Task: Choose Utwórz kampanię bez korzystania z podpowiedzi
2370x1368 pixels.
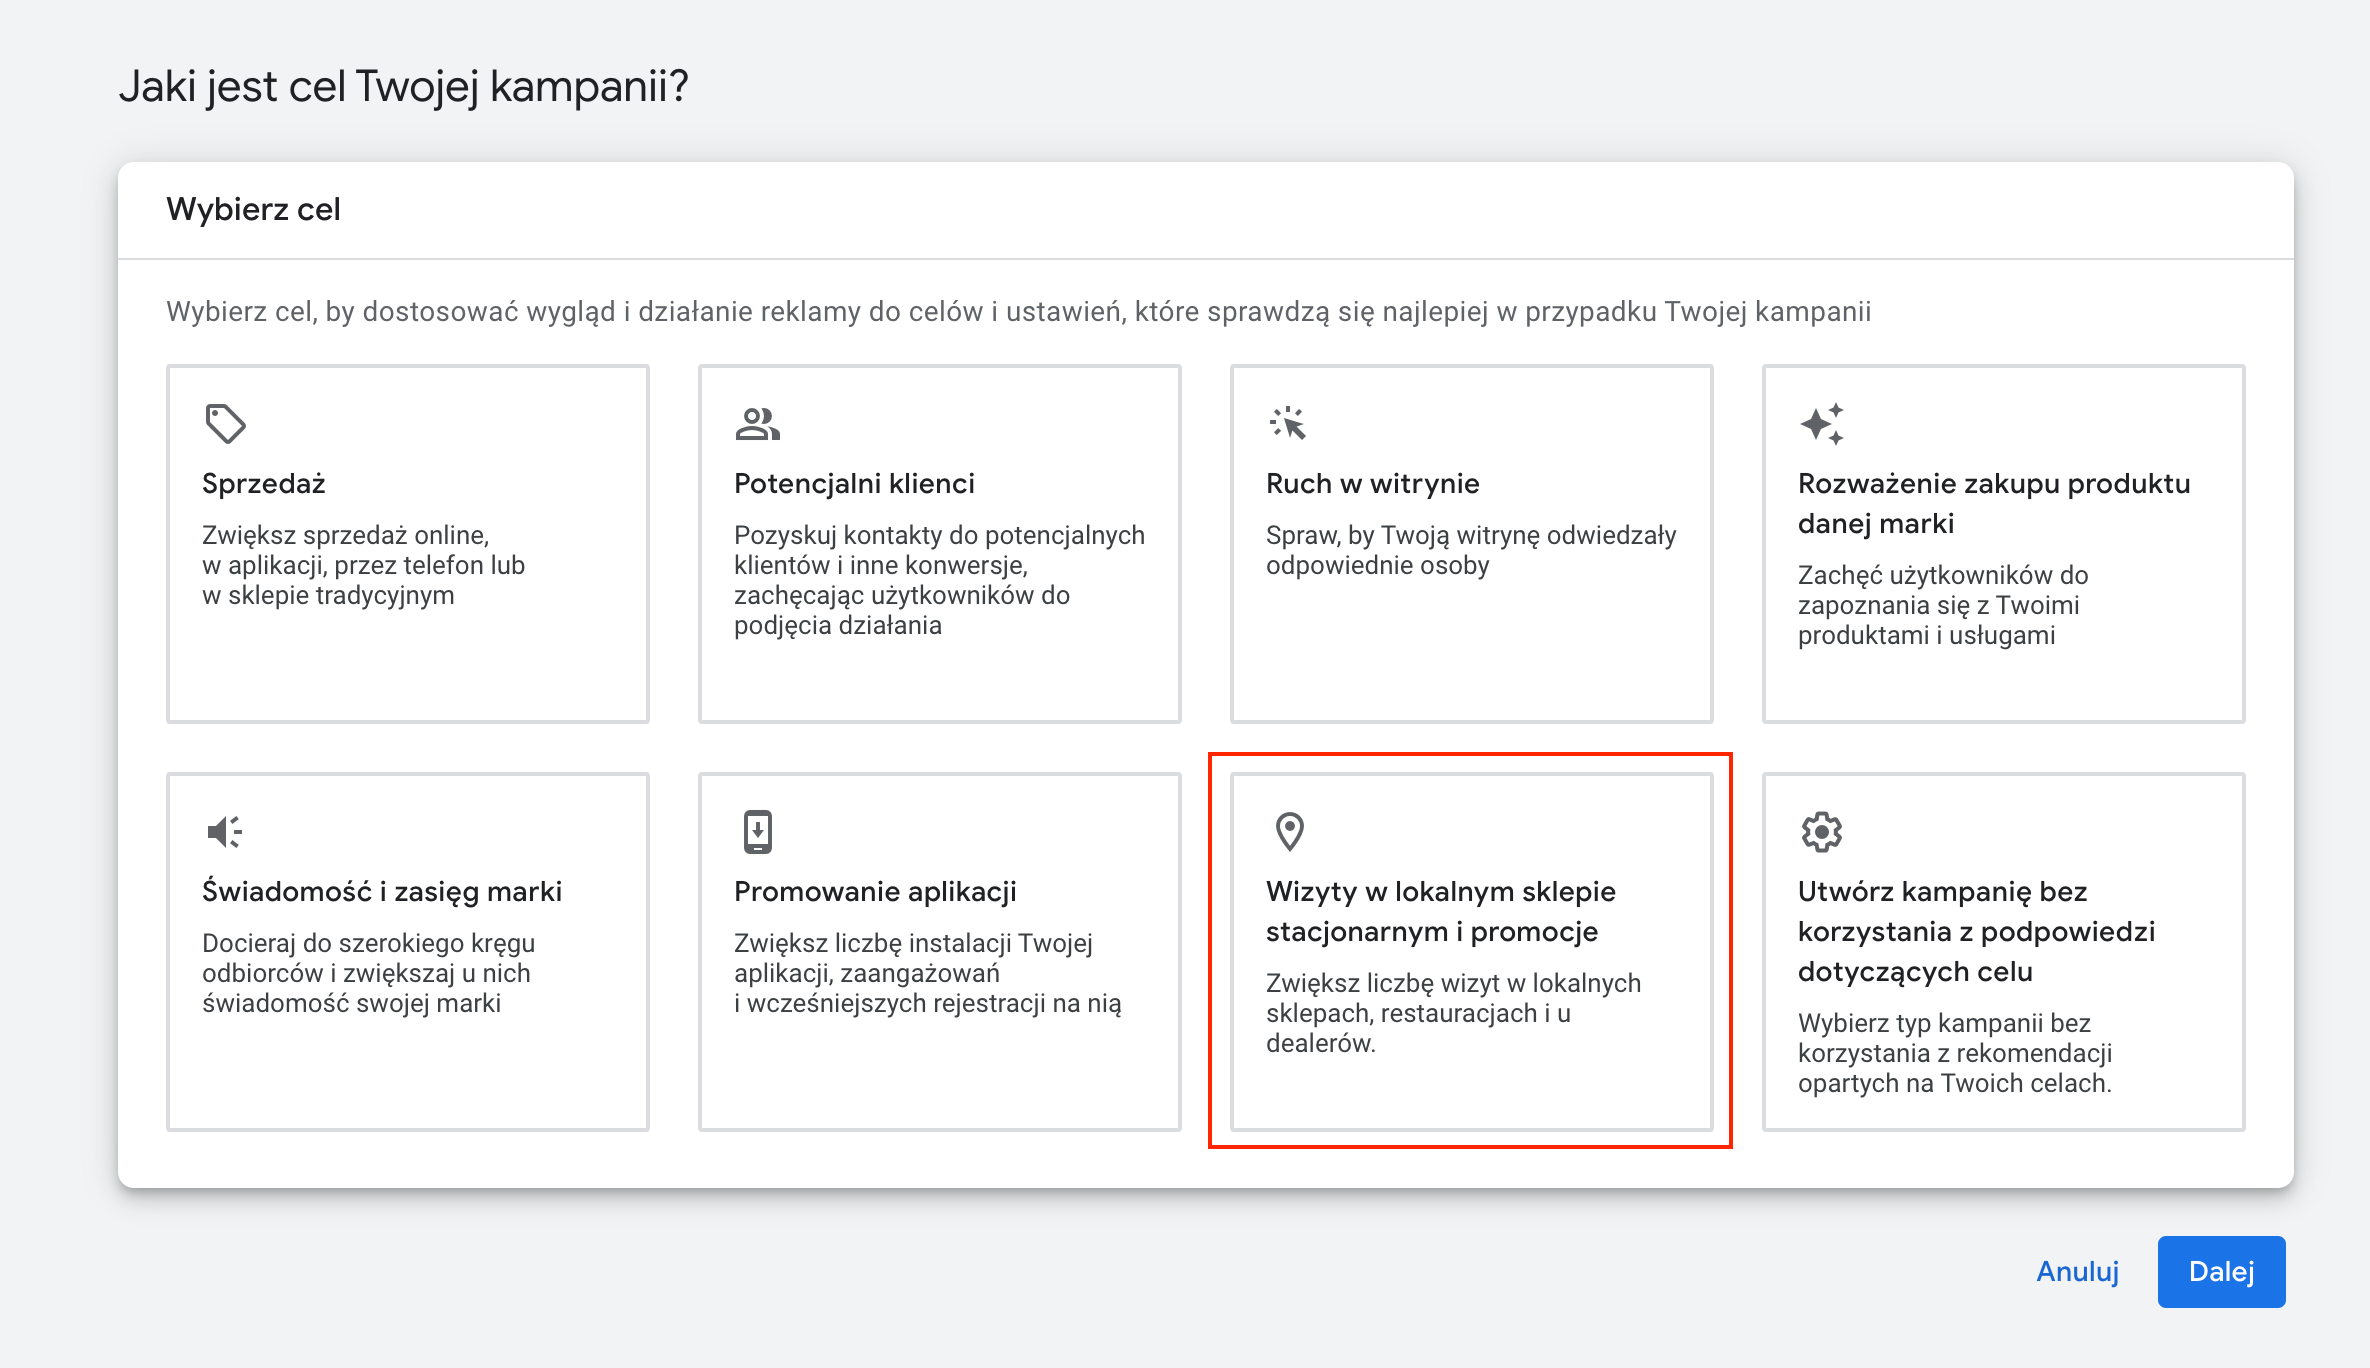Action: tap(1975, 931)
